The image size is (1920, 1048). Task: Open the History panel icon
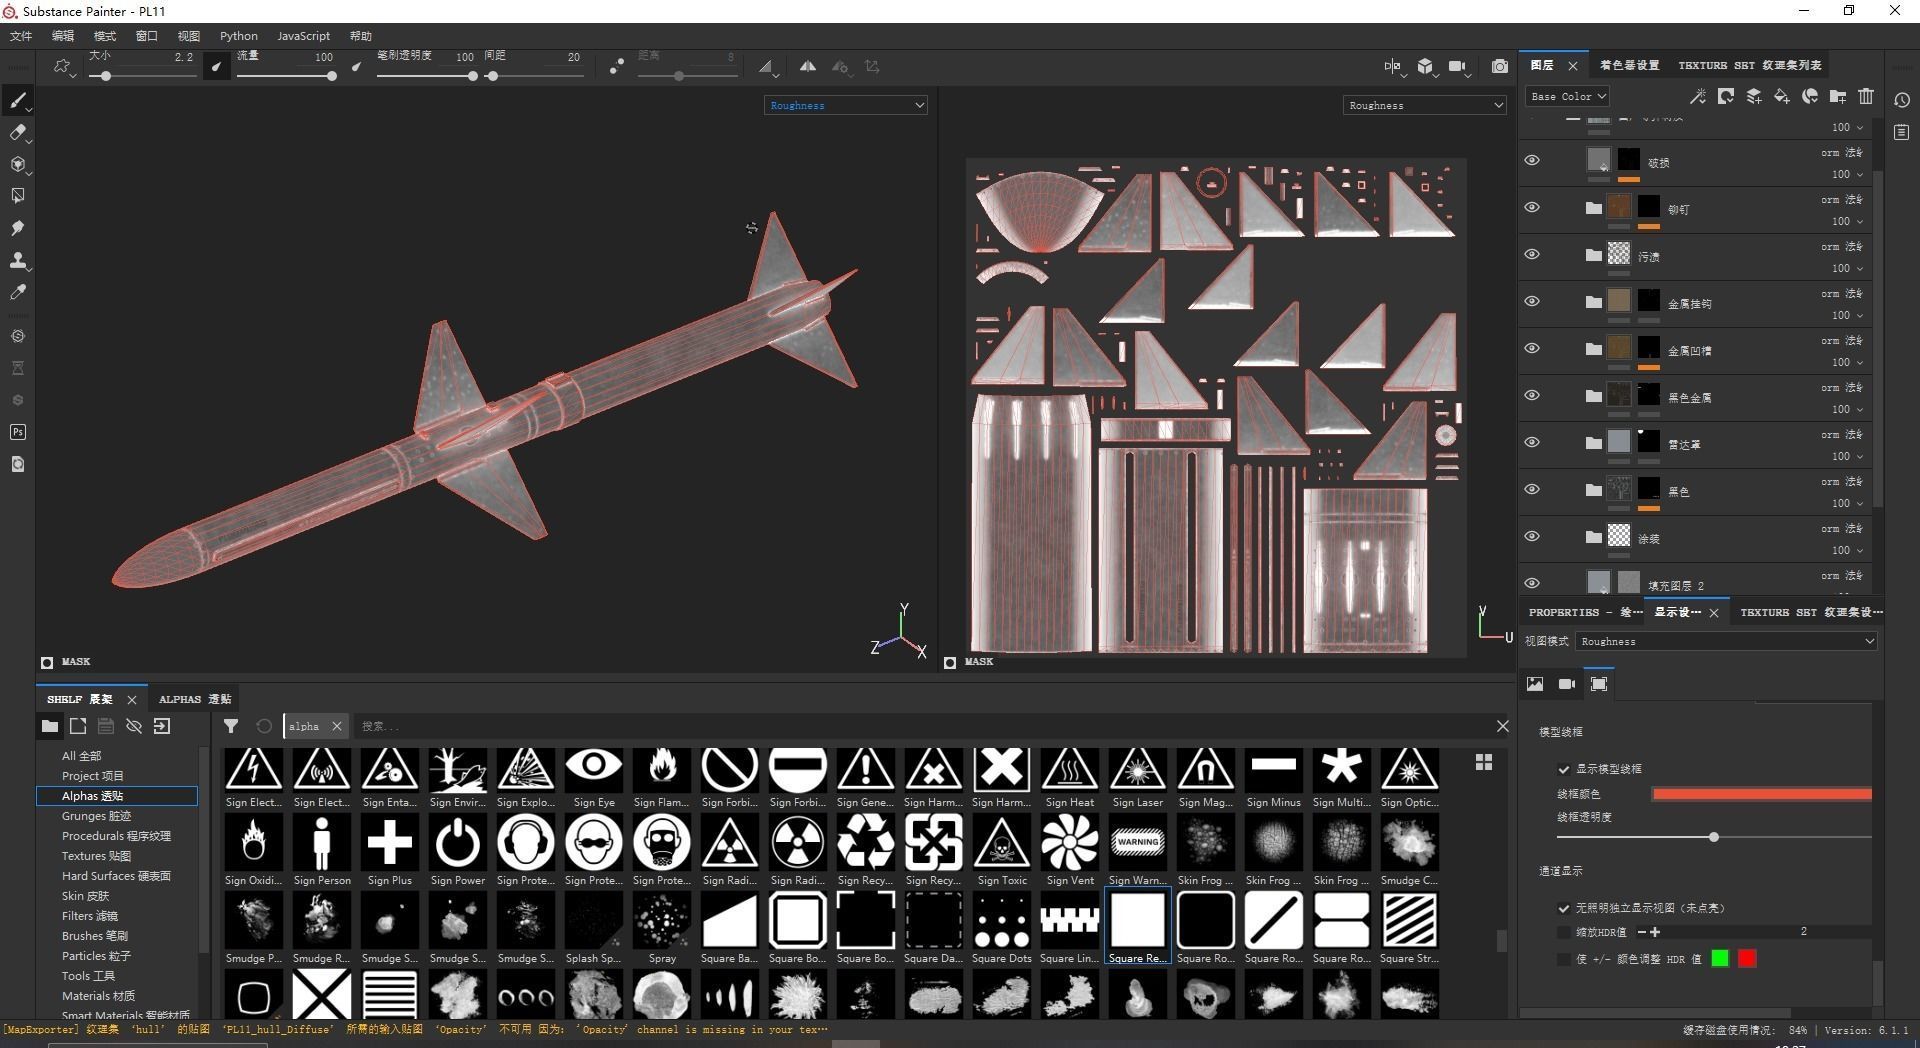click(1901, 100)
